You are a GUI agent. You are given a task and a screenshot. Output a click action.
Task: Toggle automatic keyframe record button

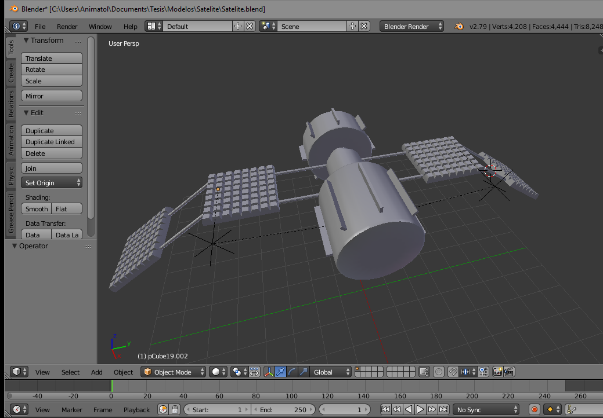click(x=534, y=410)
